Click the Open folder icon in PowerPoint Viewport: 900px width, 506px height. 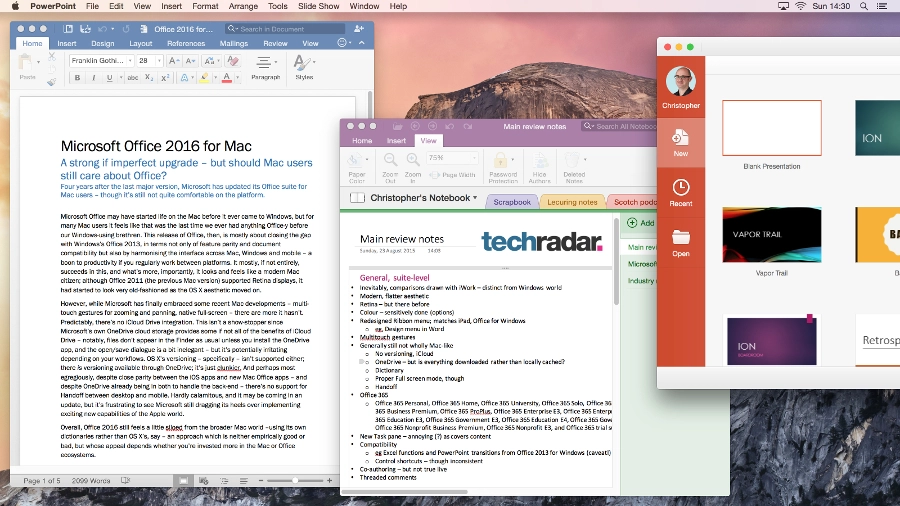[681, 243]
